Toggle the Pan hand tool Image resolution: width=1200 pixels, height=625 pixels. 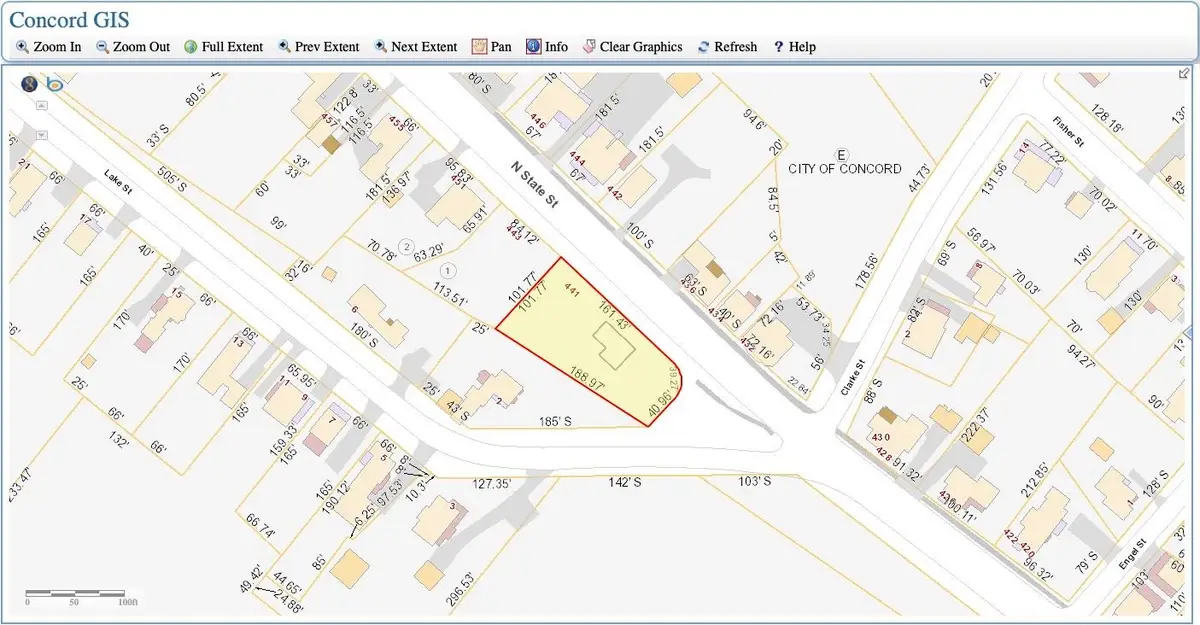point(480,46)
